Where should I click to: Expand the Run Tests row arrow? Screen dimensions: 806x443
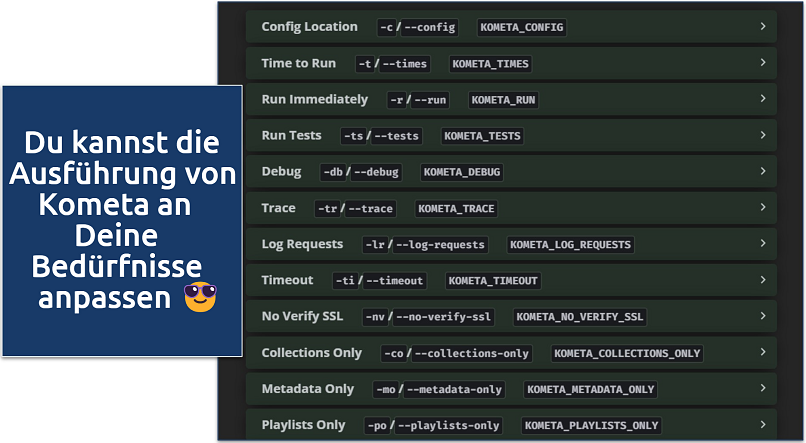click(763, 135)
